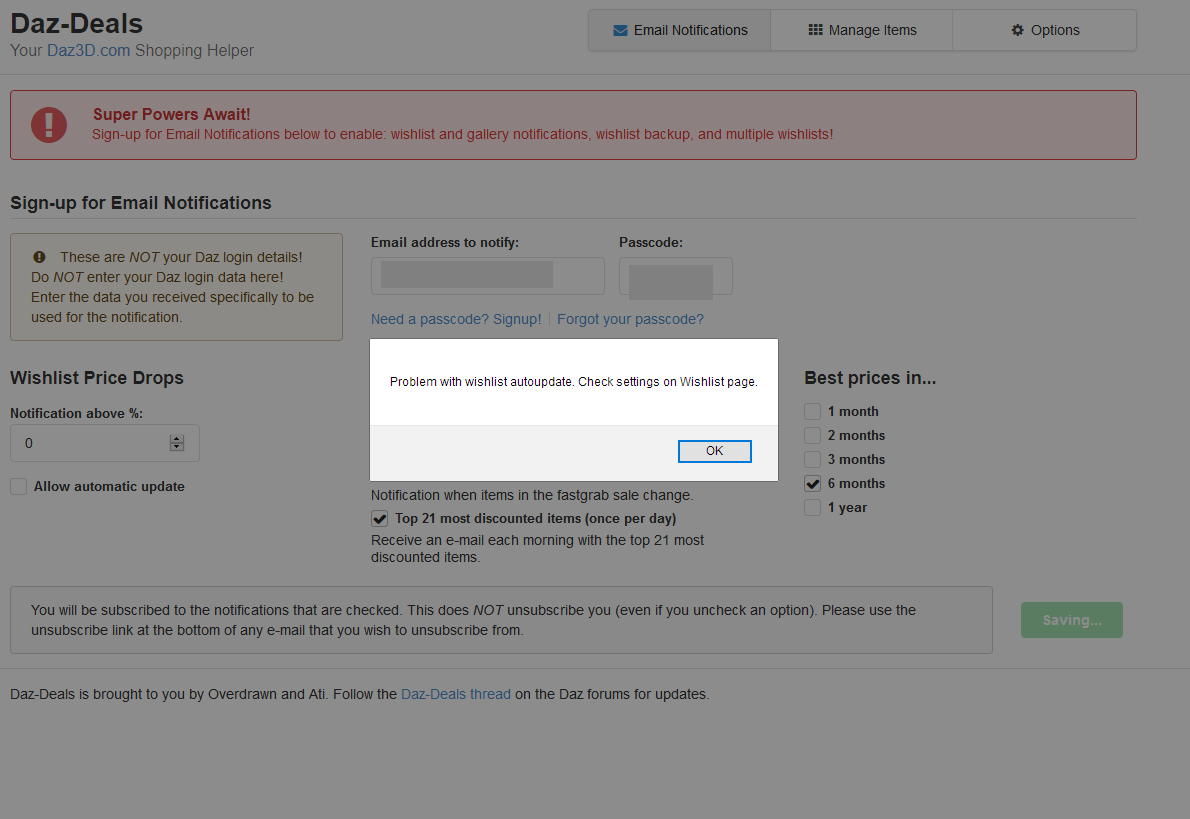Viewport: 1190px width, 819px height.
Task: Follow the Daz3D.com link in header
Action: [x=89, y=51]
